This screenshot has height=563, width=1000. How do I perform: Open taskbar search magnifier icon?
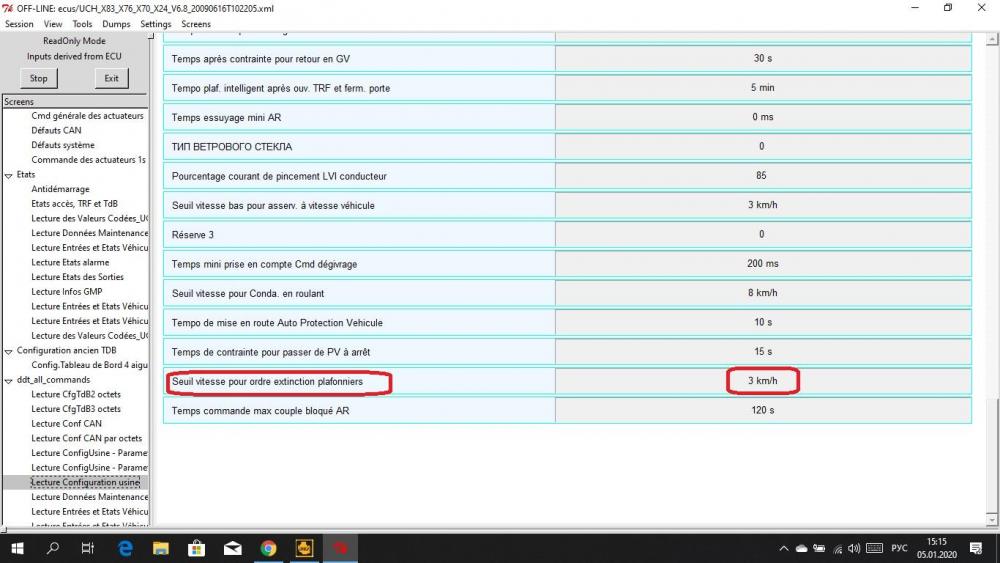click(x=53, y=548)
